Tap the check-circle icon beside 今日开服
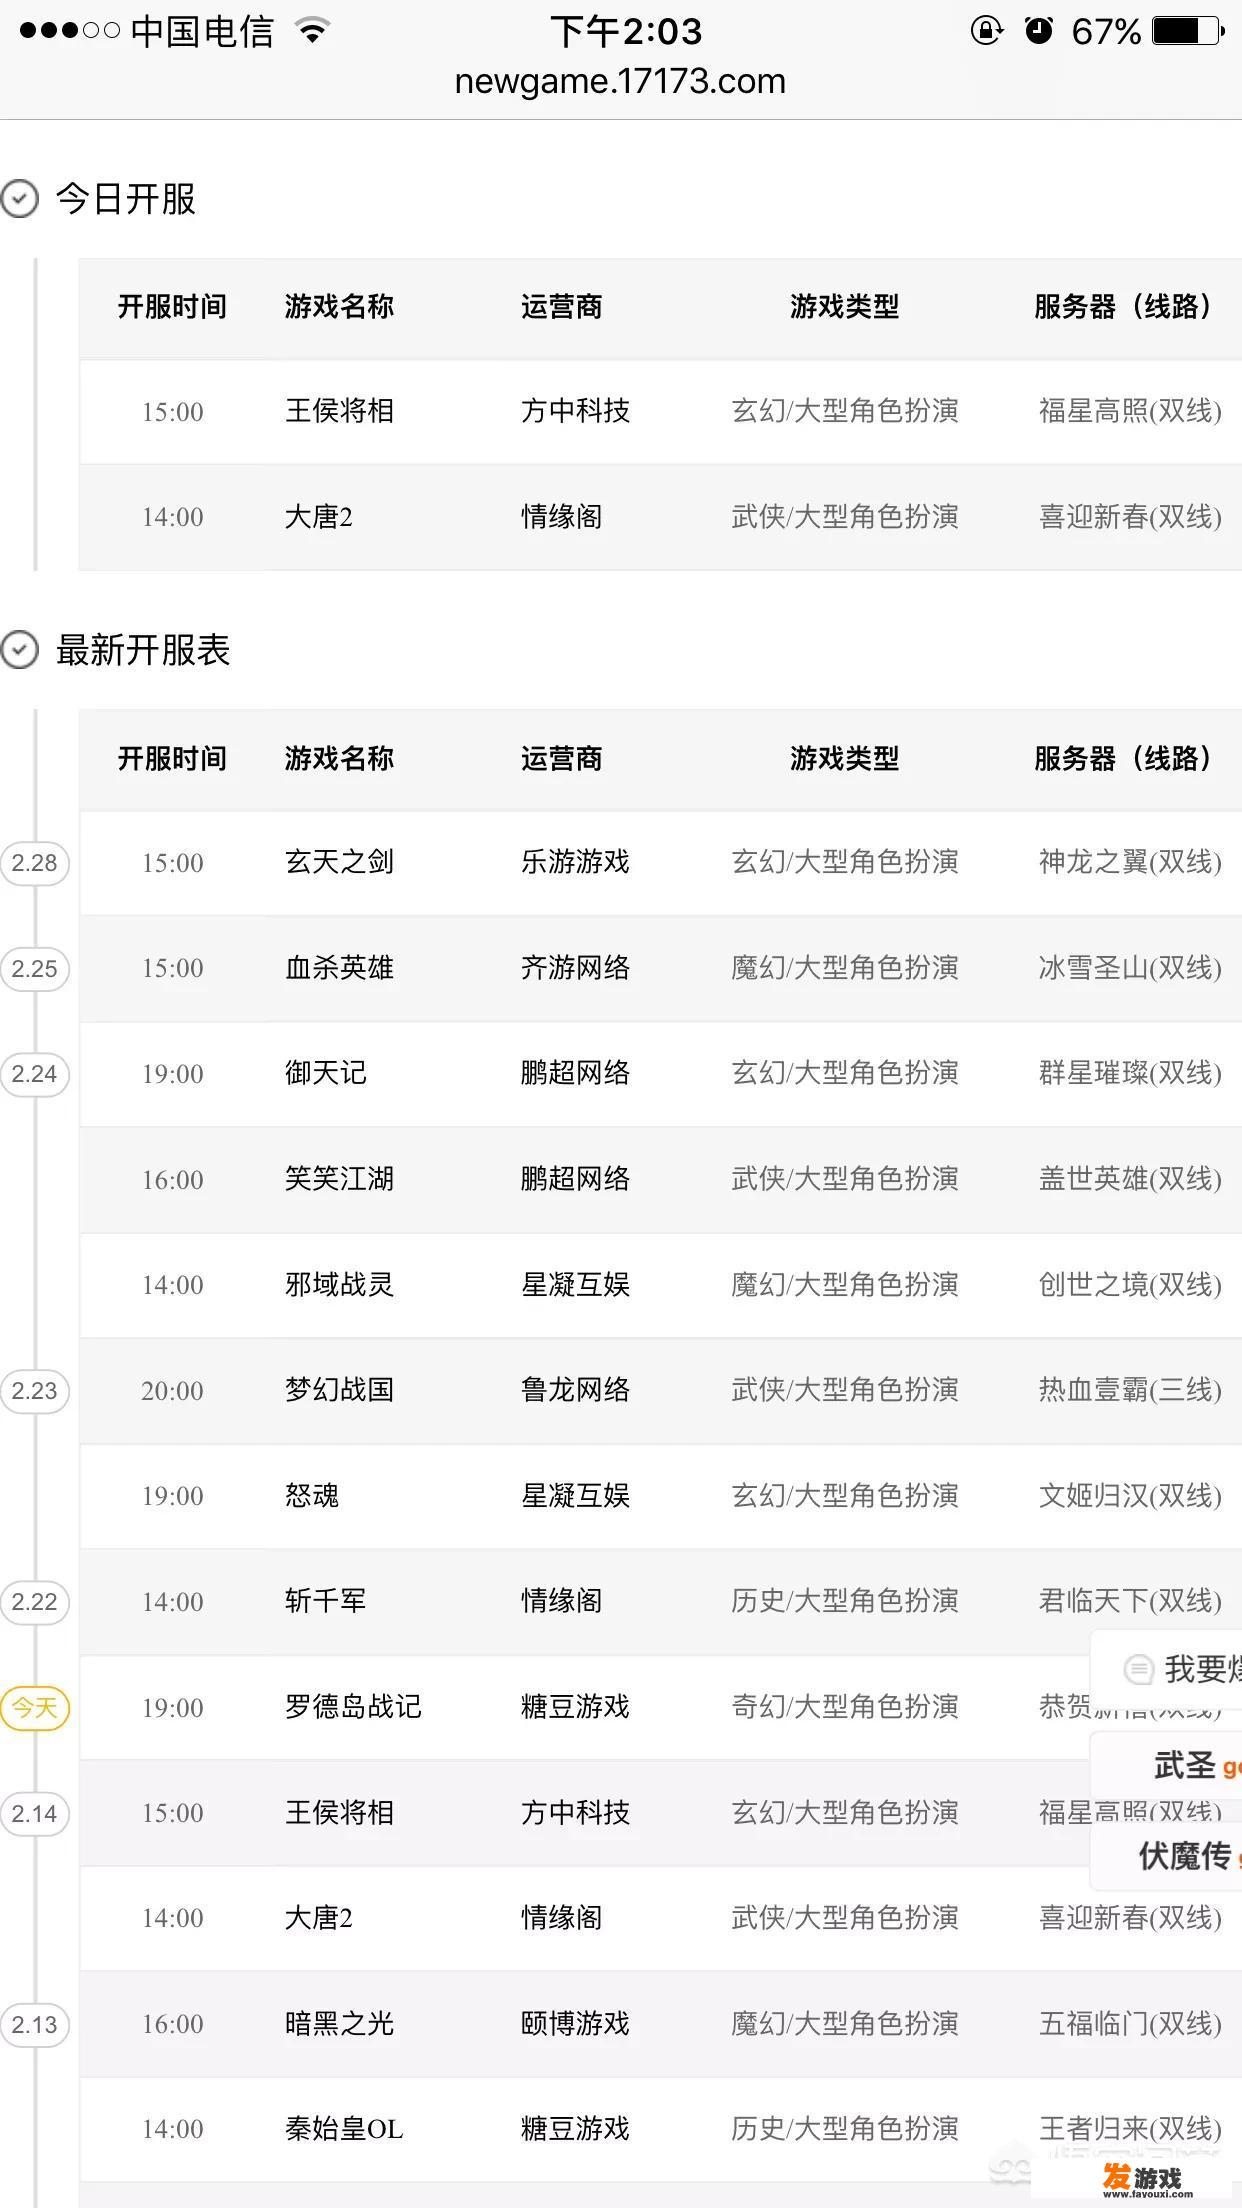This screenshot has height=2208, width=1242. 20,199
